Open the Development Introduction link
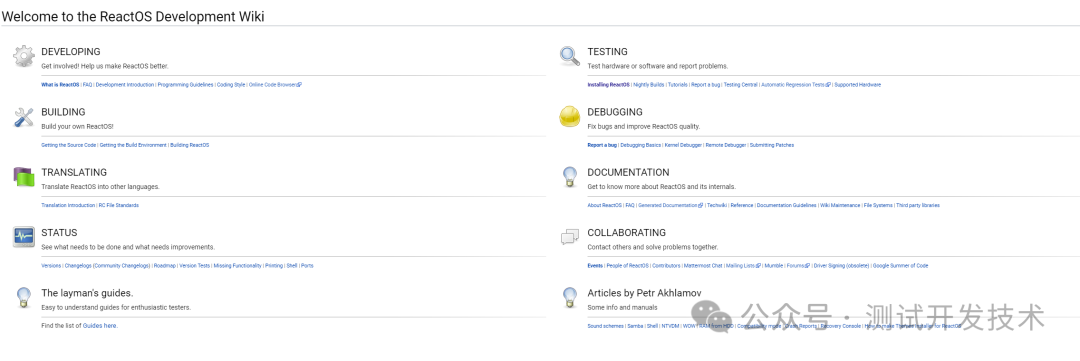Viewport: 1080px width, 361px height. pos(125,85)
